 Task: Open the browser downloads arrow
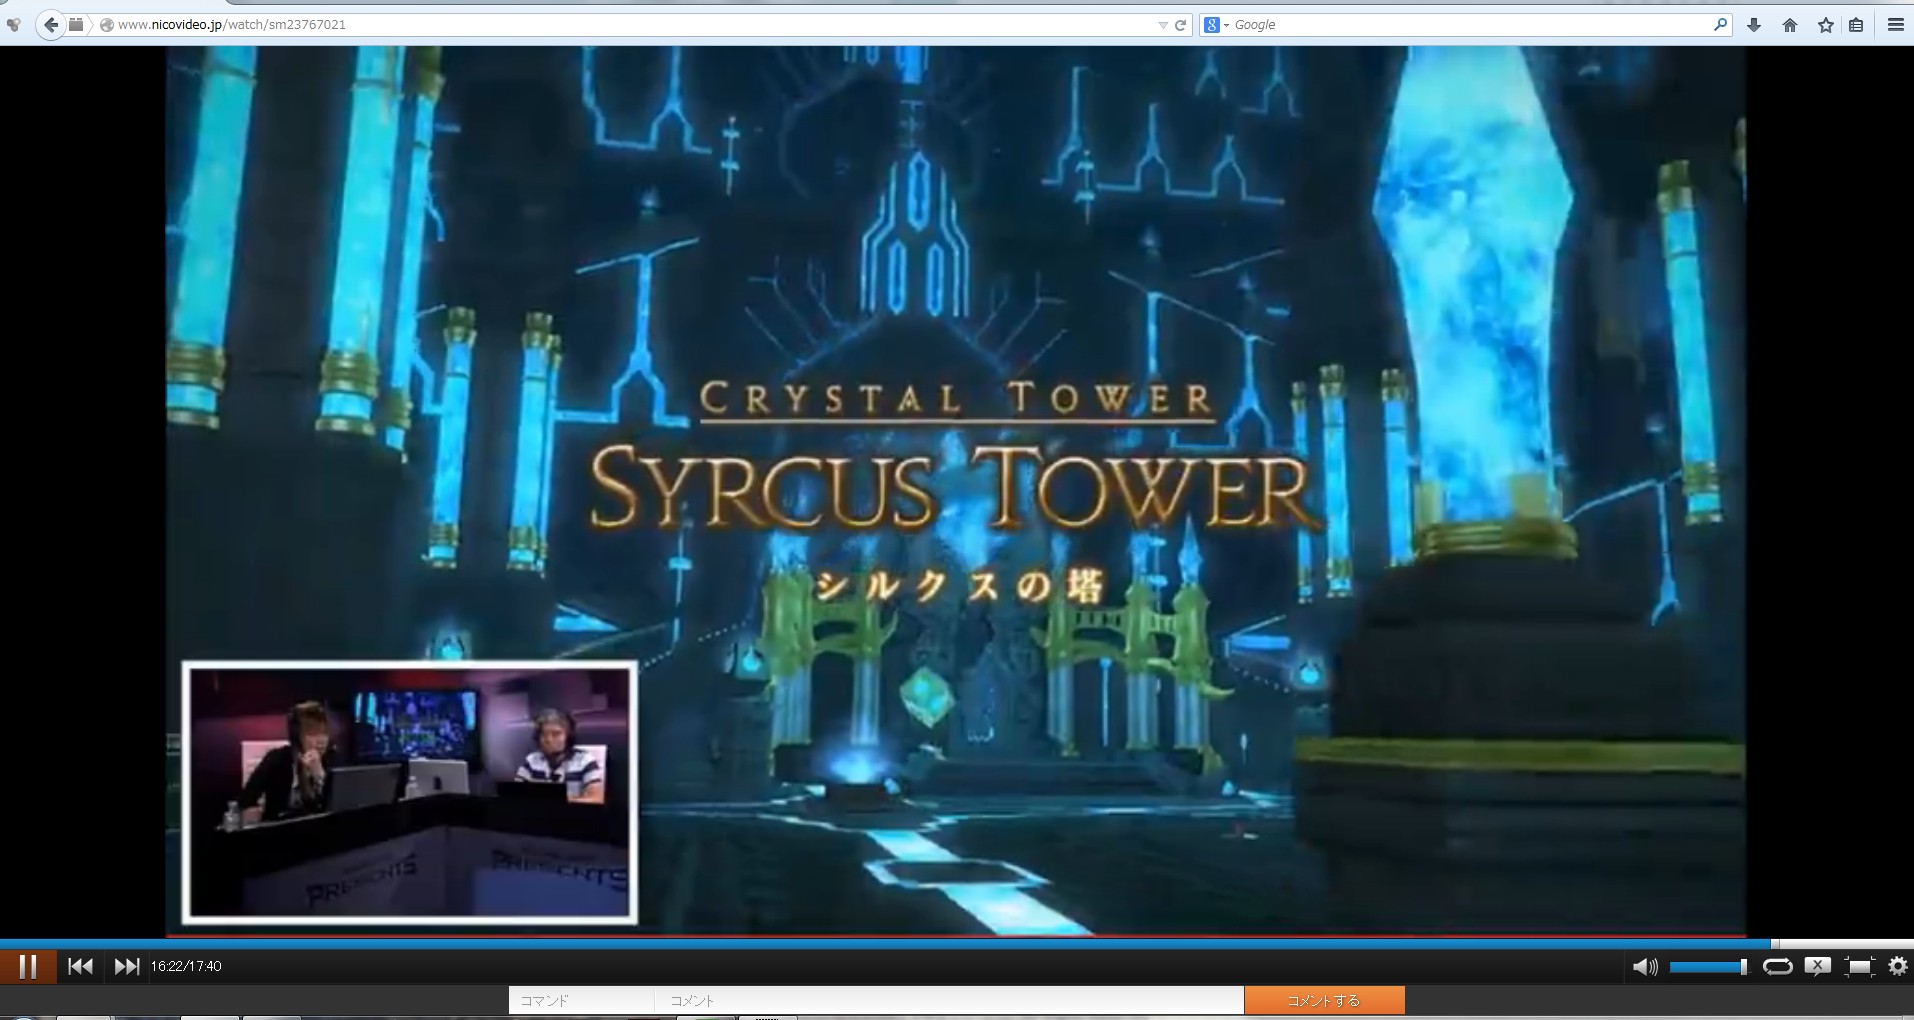(x=1753, y=25)
